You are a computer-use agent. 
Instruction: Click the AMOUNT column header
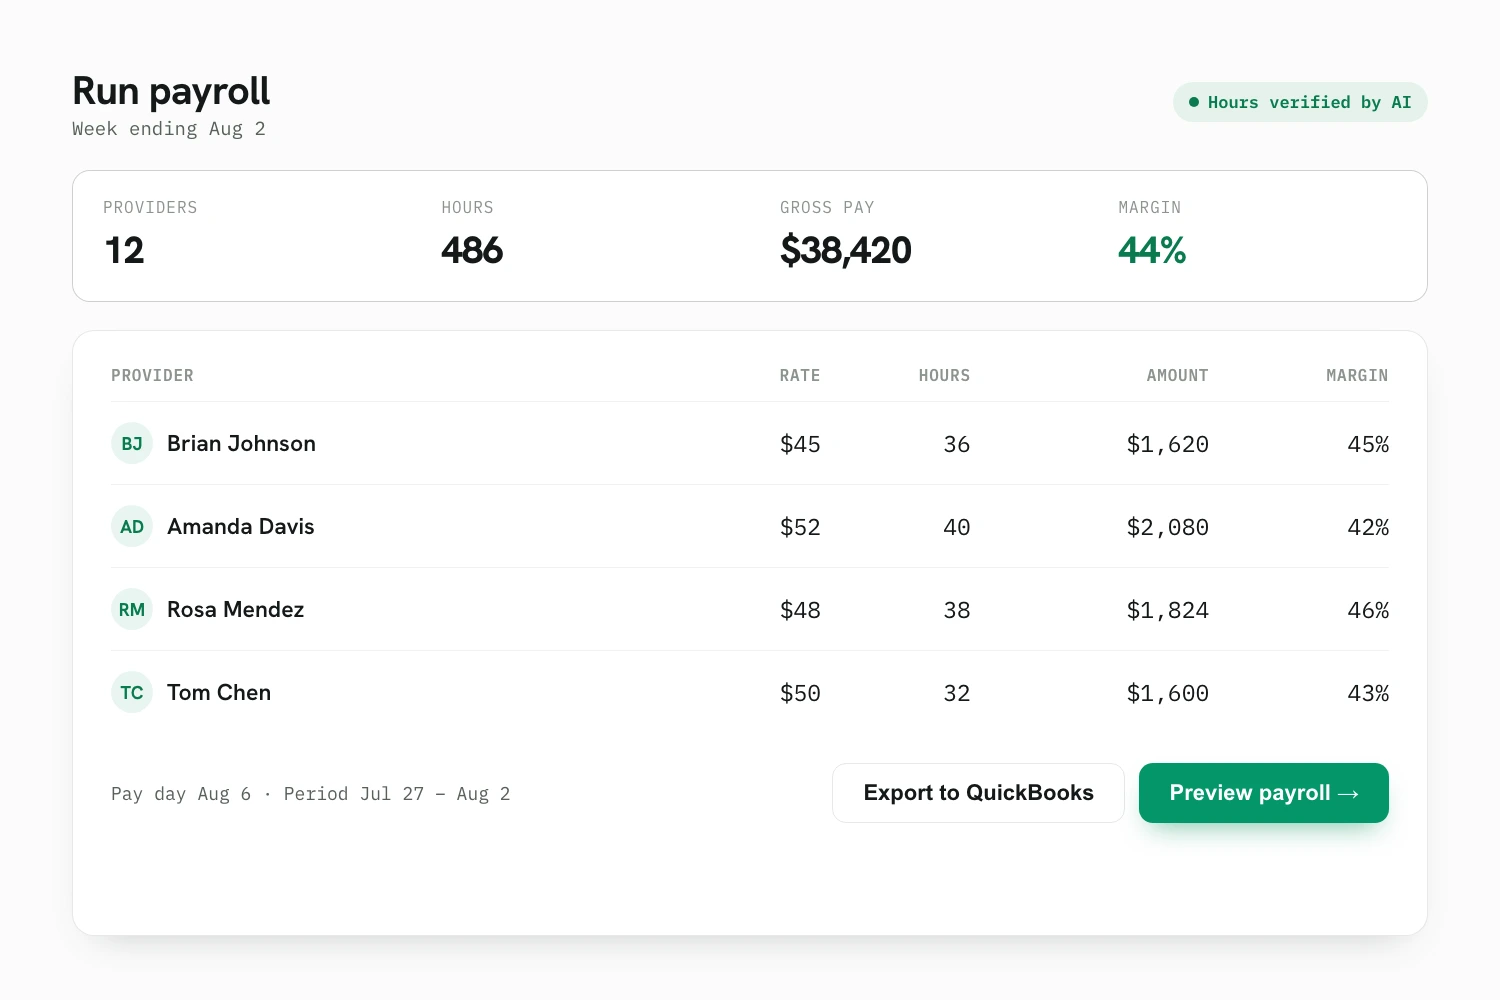point(1177,375)
